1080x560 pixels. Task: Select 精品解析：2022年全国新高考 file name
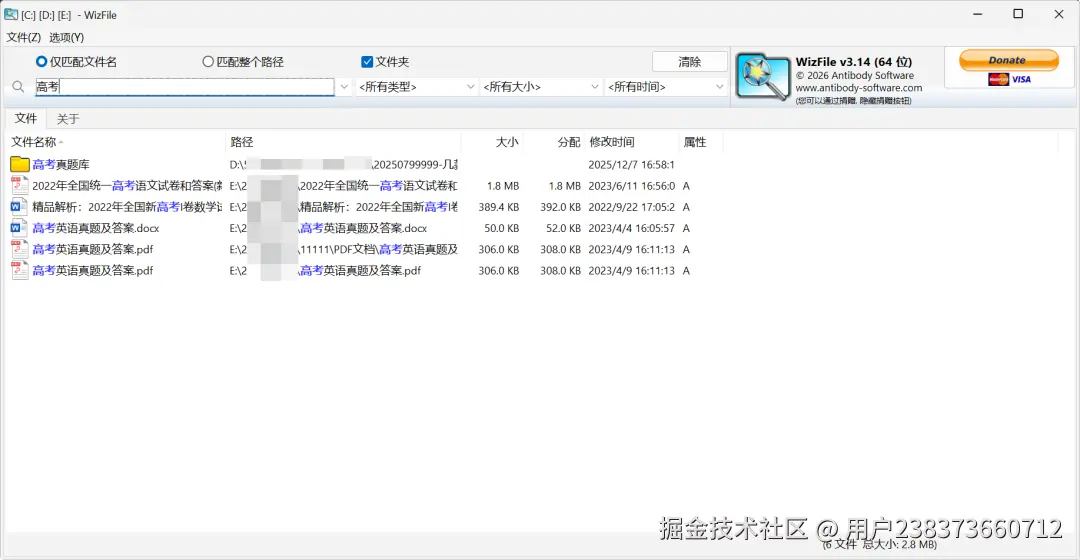click(127, 207)
